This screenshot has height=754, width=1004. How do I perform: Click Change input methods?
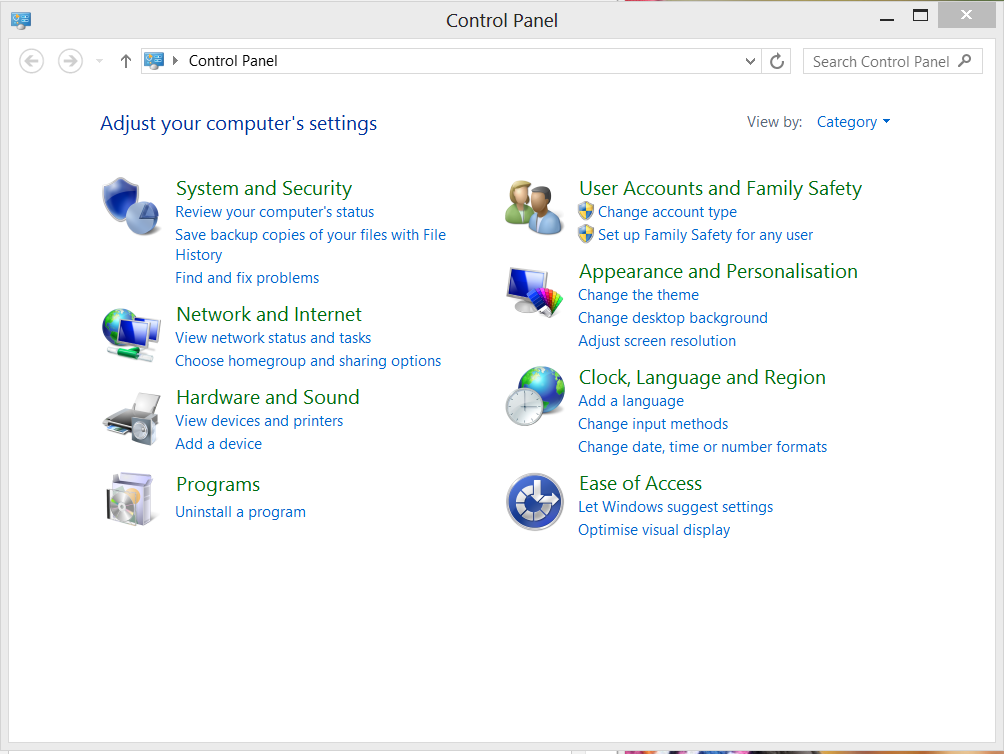pos(653,424)
